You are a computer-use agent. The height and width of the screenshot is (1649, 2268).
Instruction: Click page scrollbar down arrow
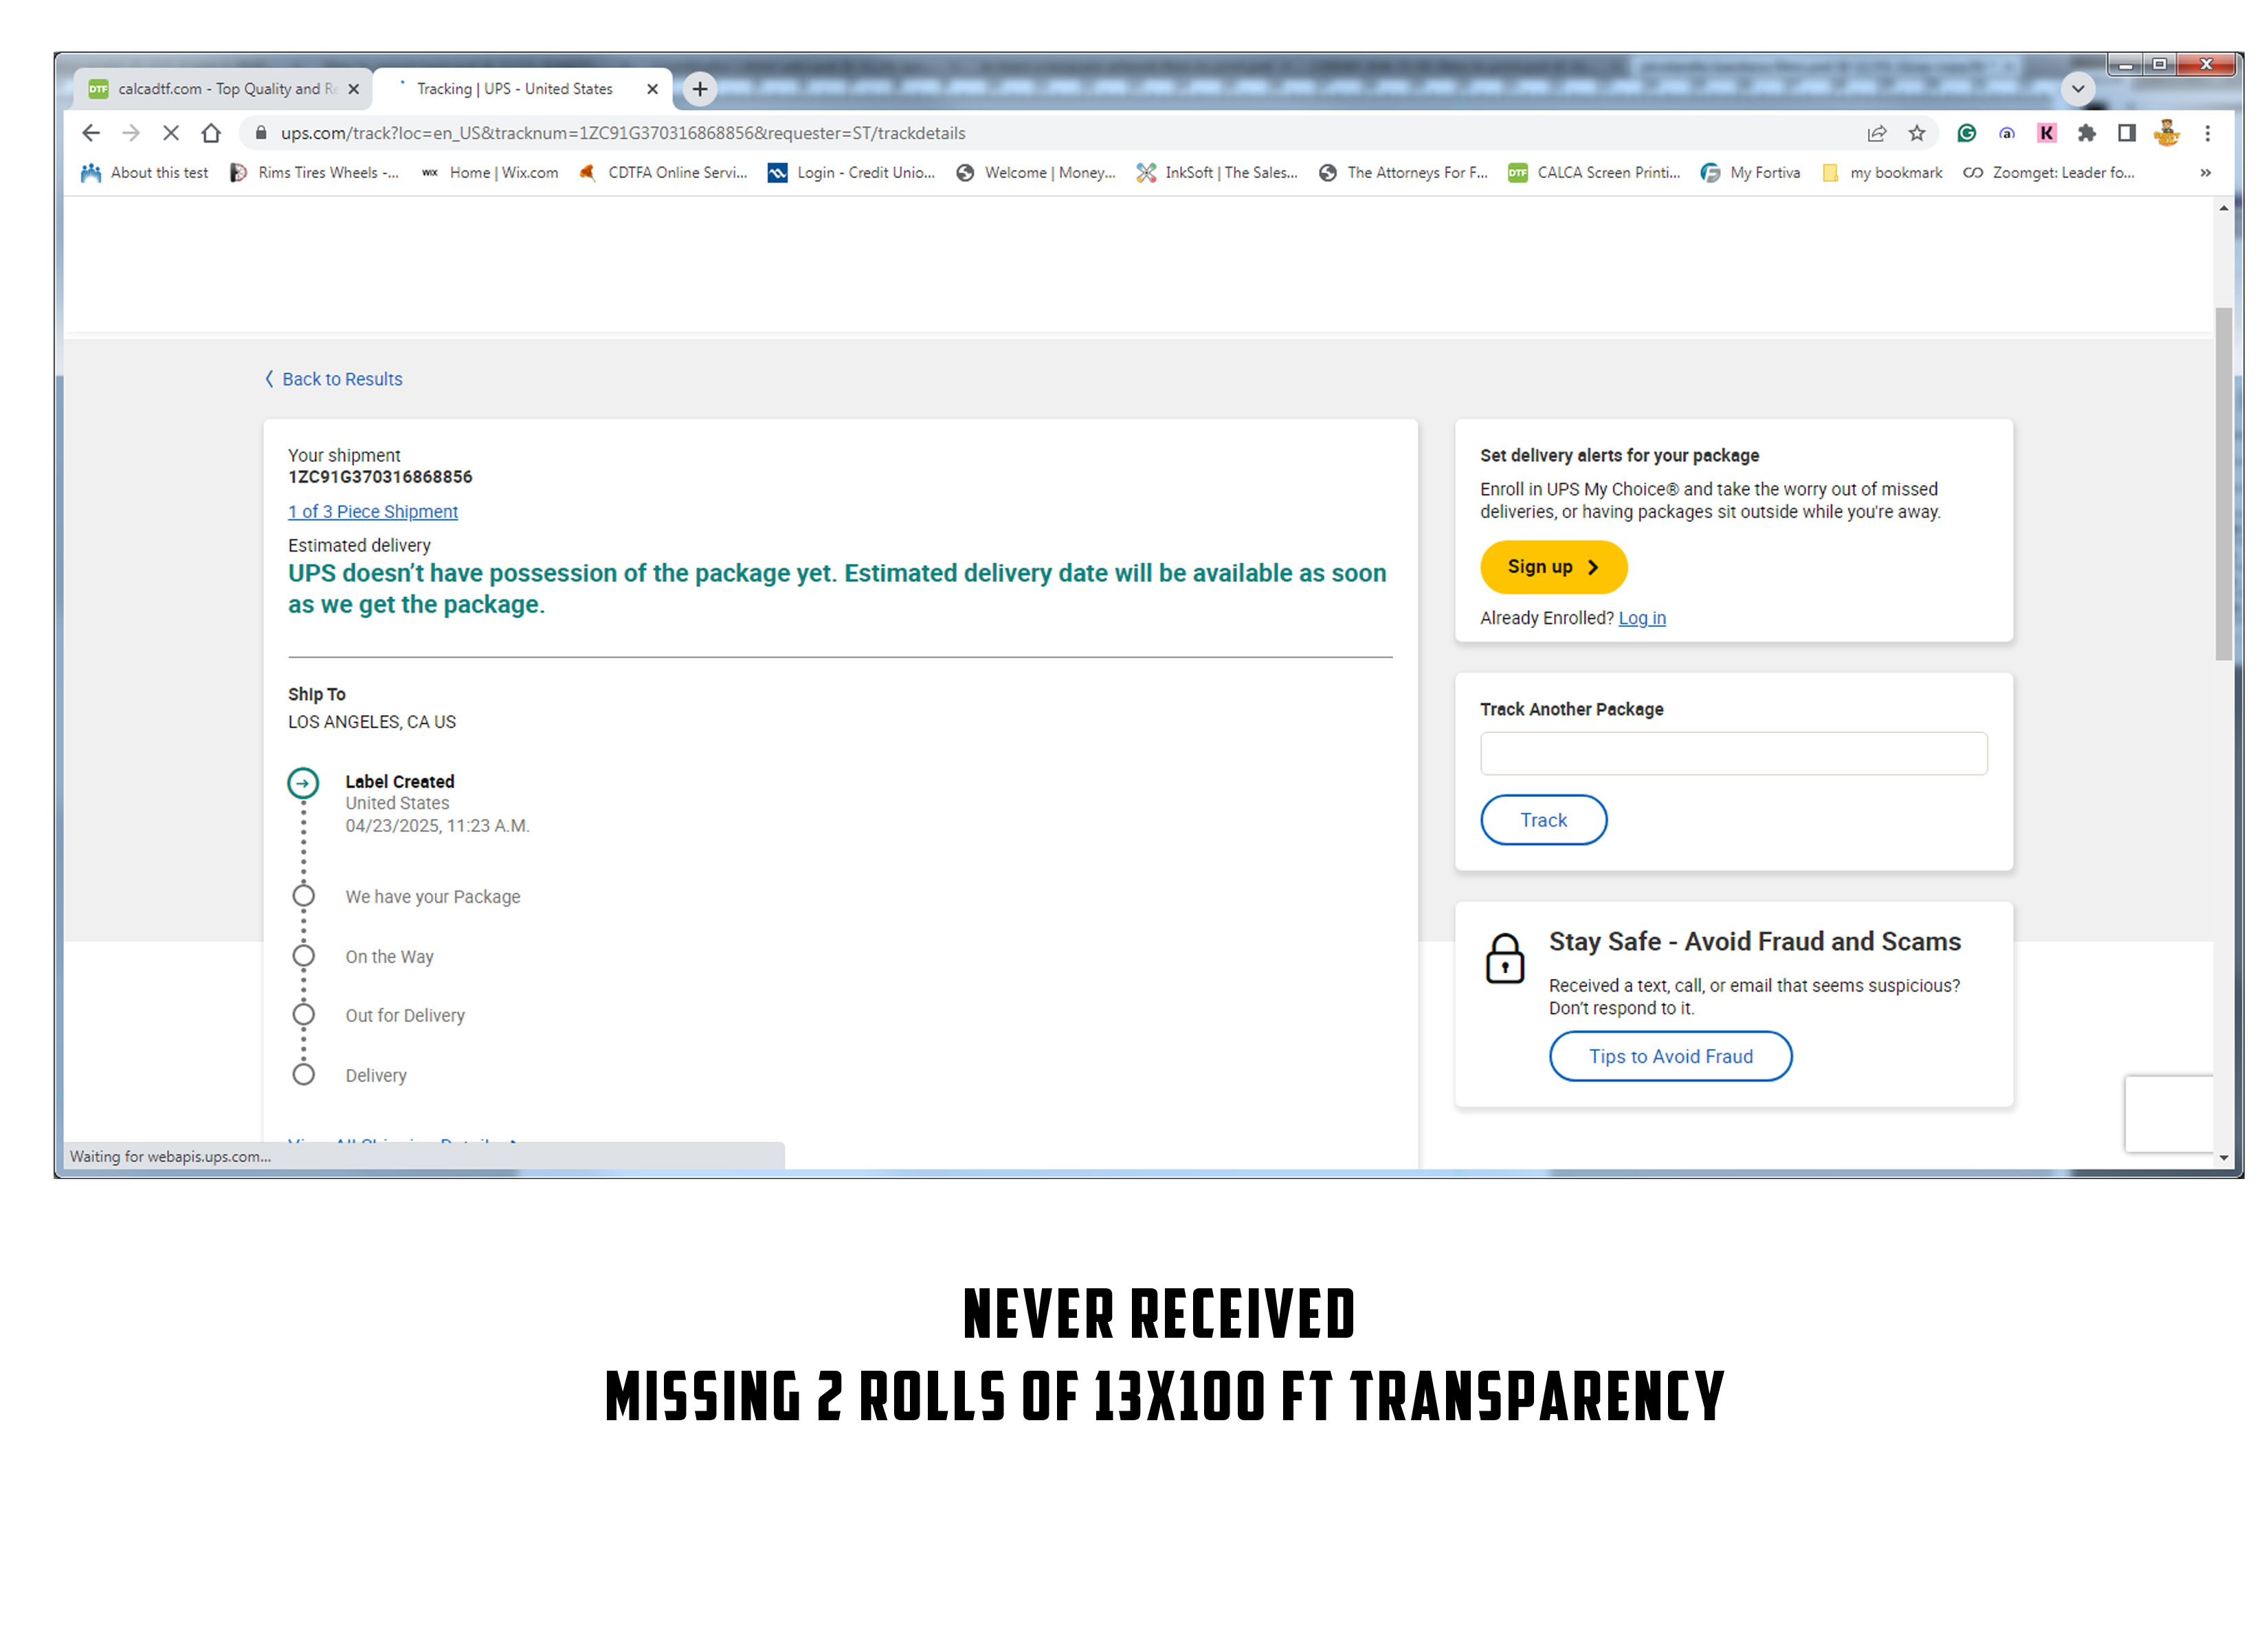pos(2223,1157)
